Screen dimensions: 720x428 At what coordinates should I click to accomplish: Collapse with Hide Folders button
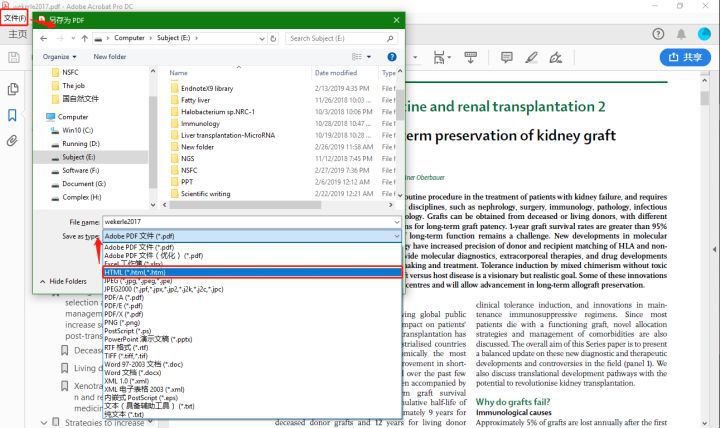click(63, 281)
